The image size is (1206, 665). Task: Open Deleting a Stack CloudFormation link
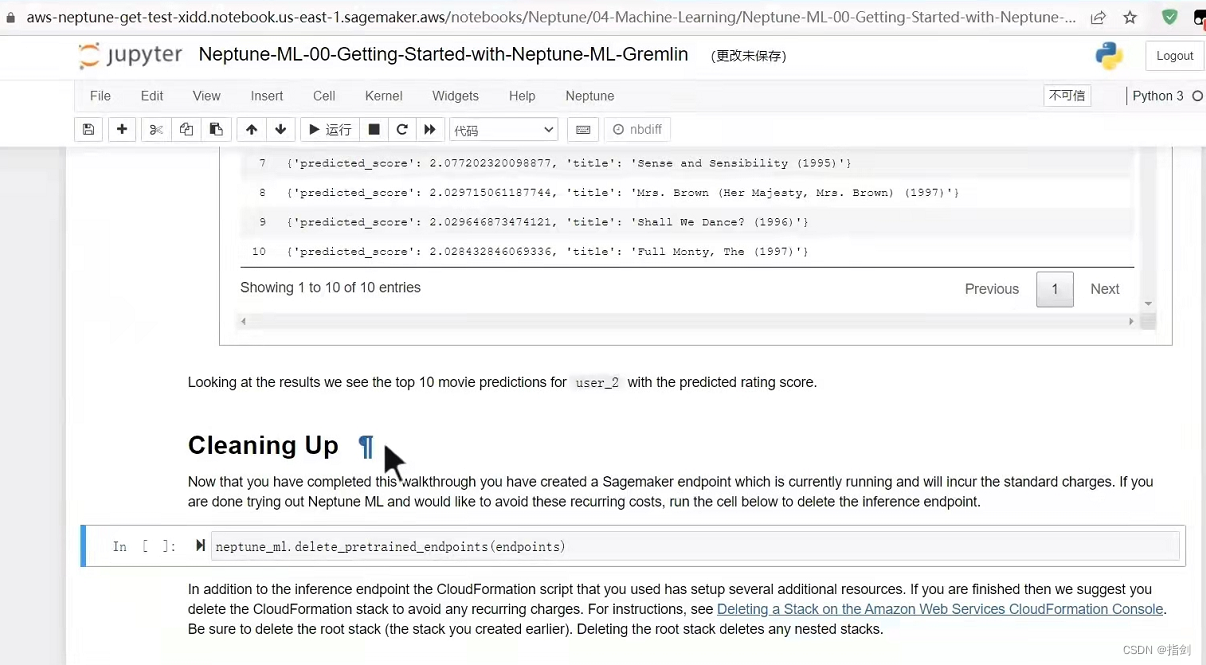tap(940, 609)
